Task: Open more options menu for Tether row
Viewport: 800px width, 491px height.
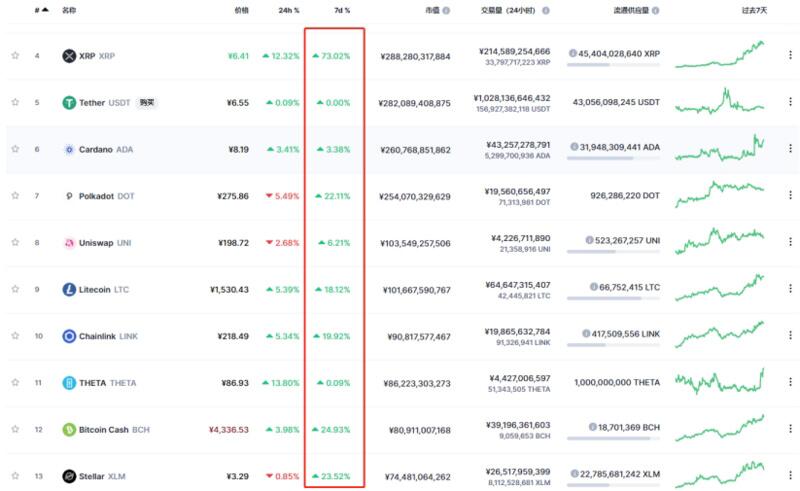Action: click(790, 102)
